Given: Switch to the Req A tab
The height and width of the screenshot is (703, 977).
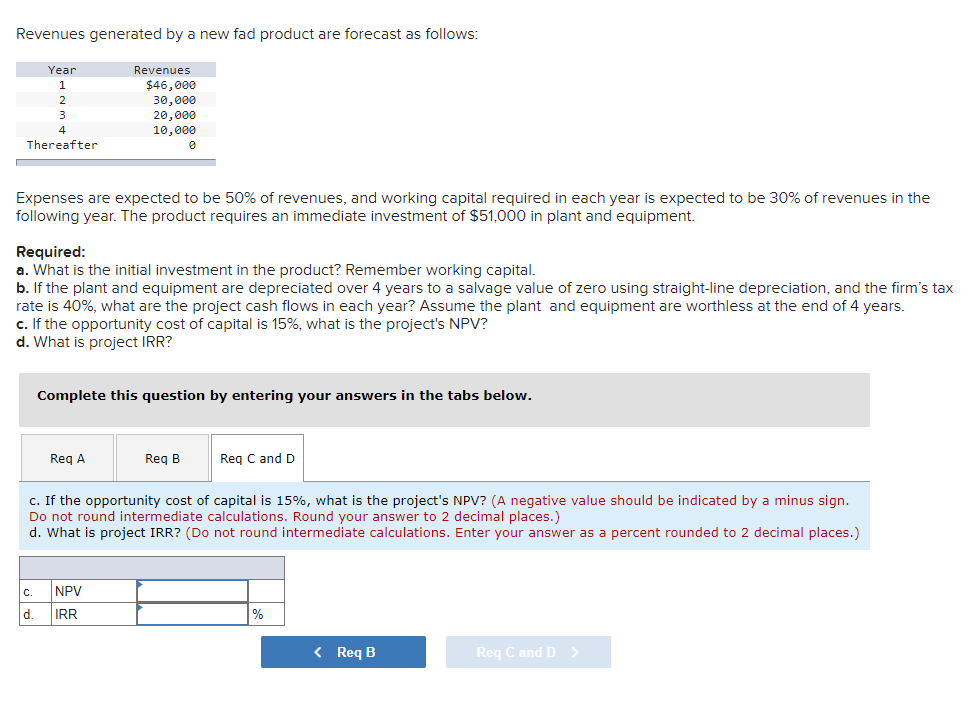Looking at the screenshot, I should pos(67,458).
